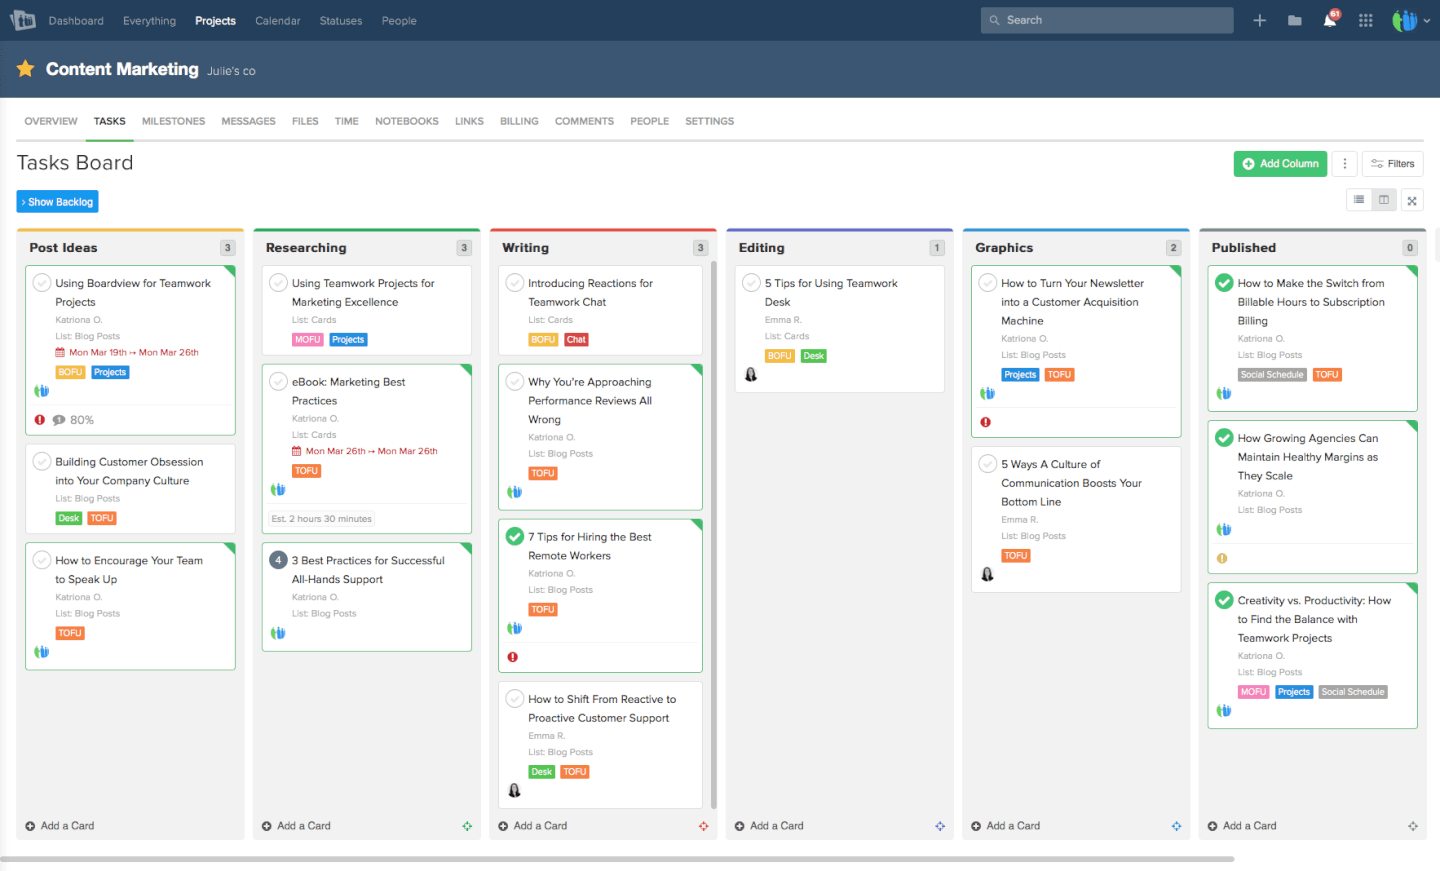
Task: Switch to board view icon
Action: [x=1384, y=200]
